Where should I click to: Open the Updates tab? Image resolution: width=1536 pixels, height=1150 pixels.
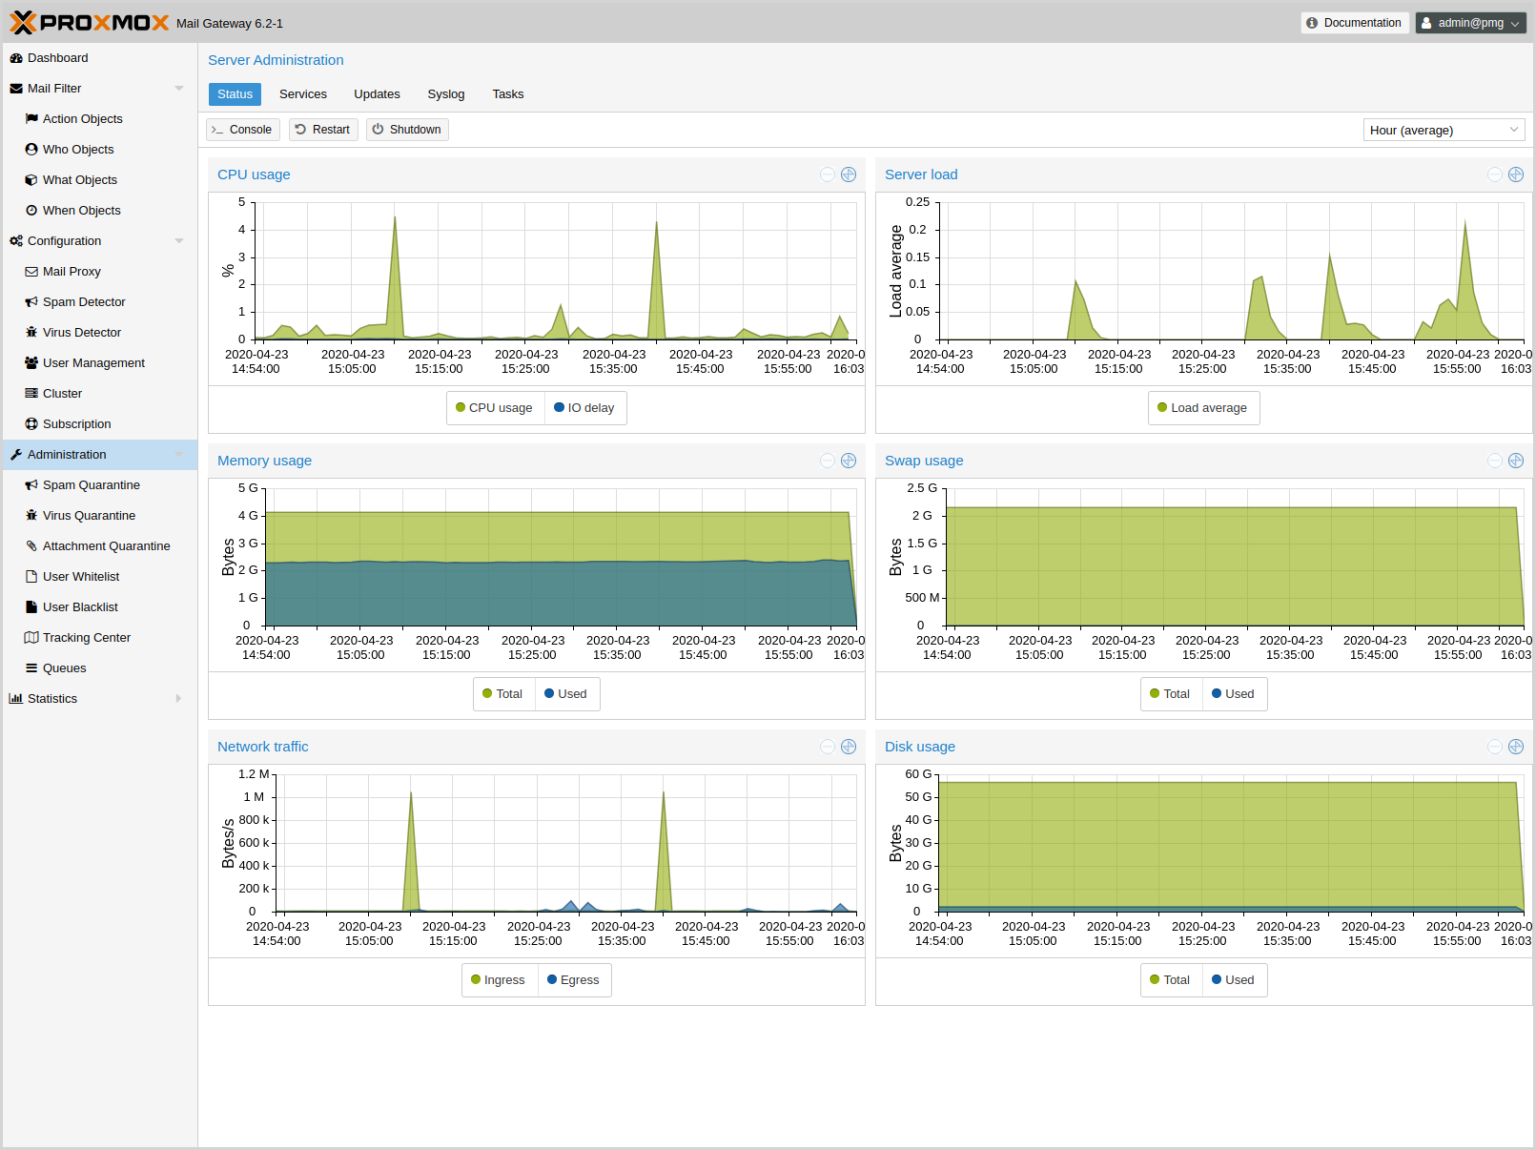377,94
